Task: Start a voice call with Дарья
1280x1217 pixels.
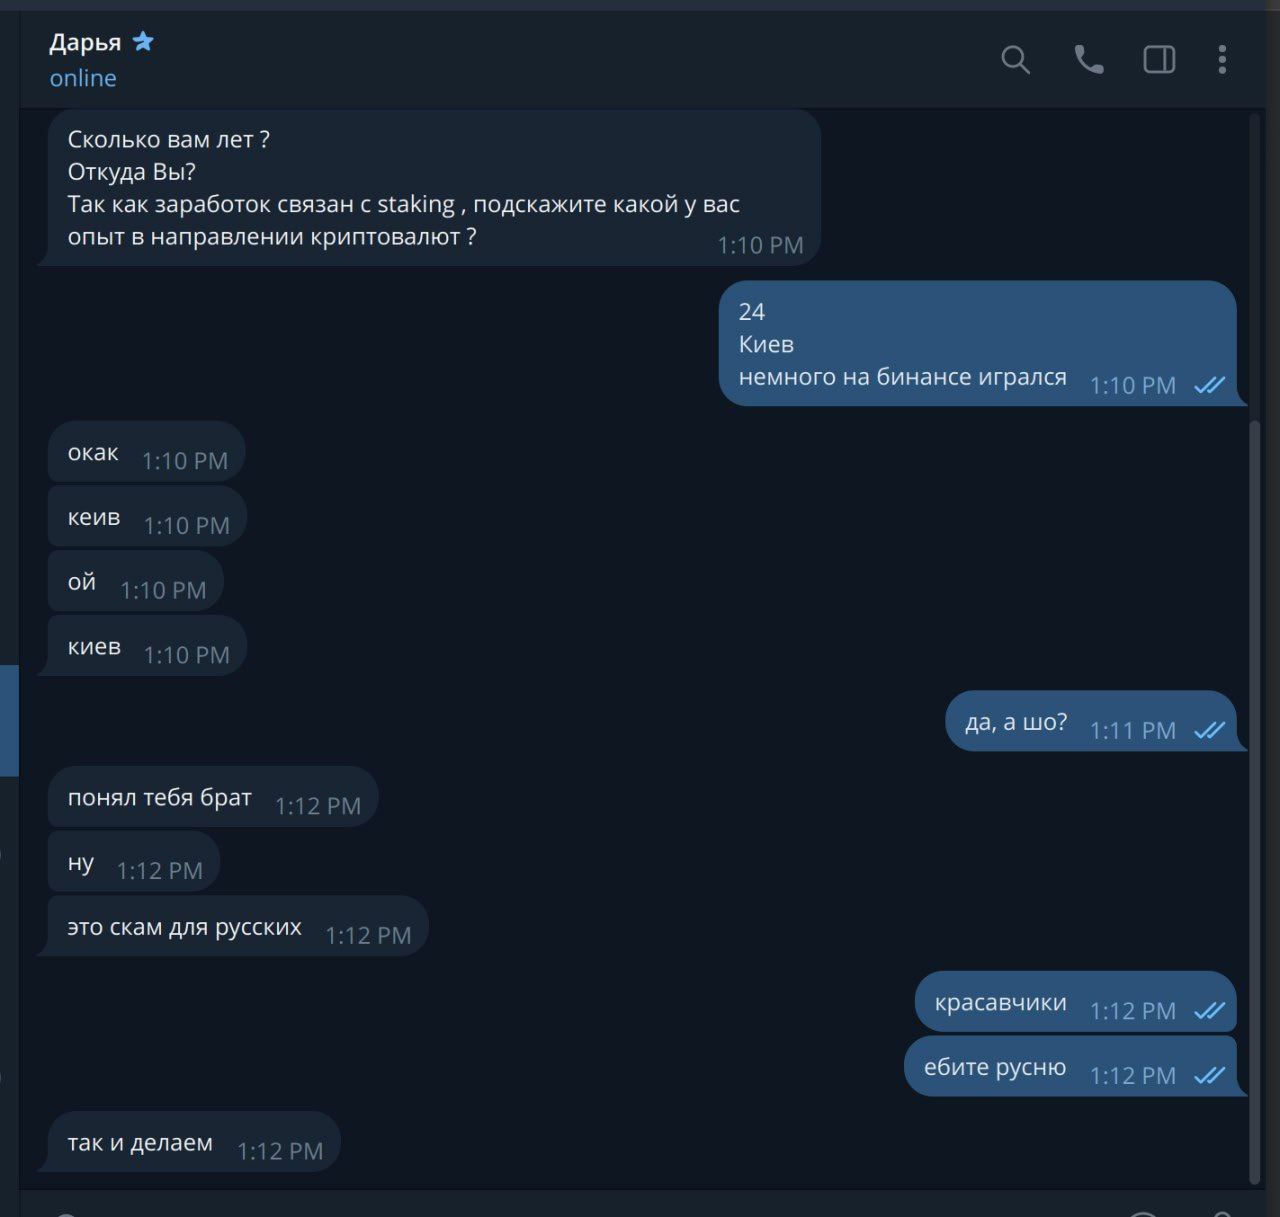Action: click(x=1088, y=60)
